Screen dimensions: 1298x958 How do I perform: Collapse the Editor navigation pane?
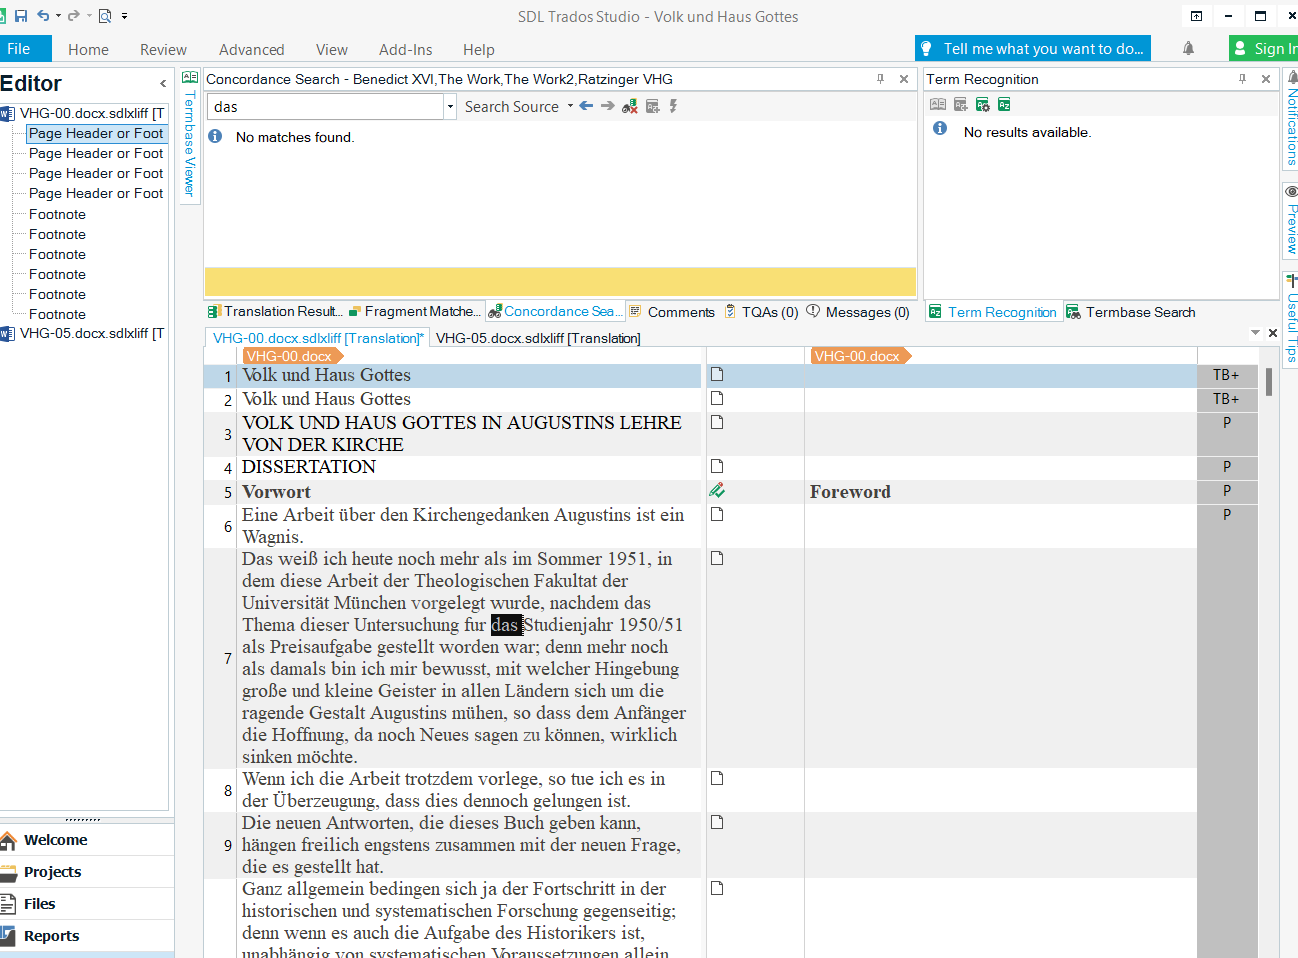click(163, 84)
